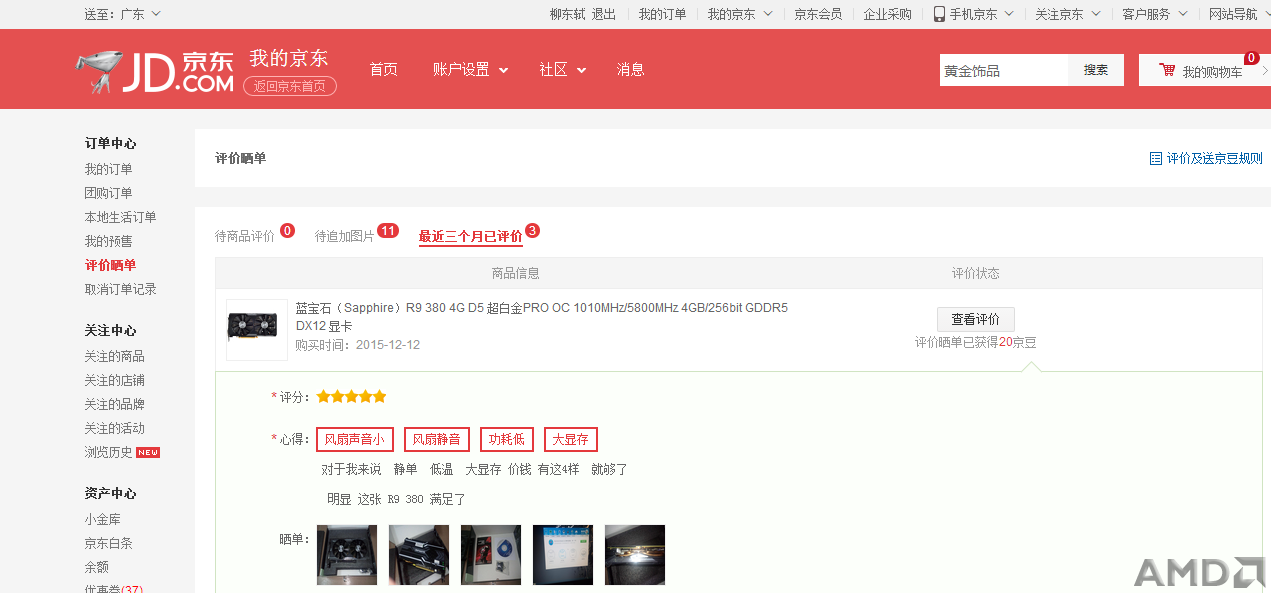Open 我的订单 in the sidebar
This screenshot has height=593, width=1271.
[108, 169]
